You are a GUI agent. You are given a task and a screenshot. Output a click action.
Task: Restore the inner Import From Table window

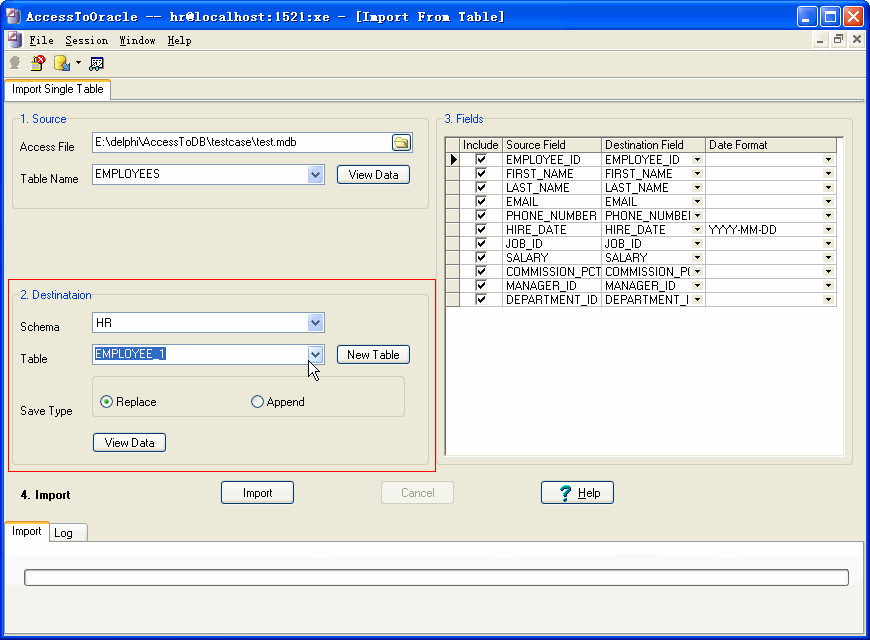pos(838,39)
